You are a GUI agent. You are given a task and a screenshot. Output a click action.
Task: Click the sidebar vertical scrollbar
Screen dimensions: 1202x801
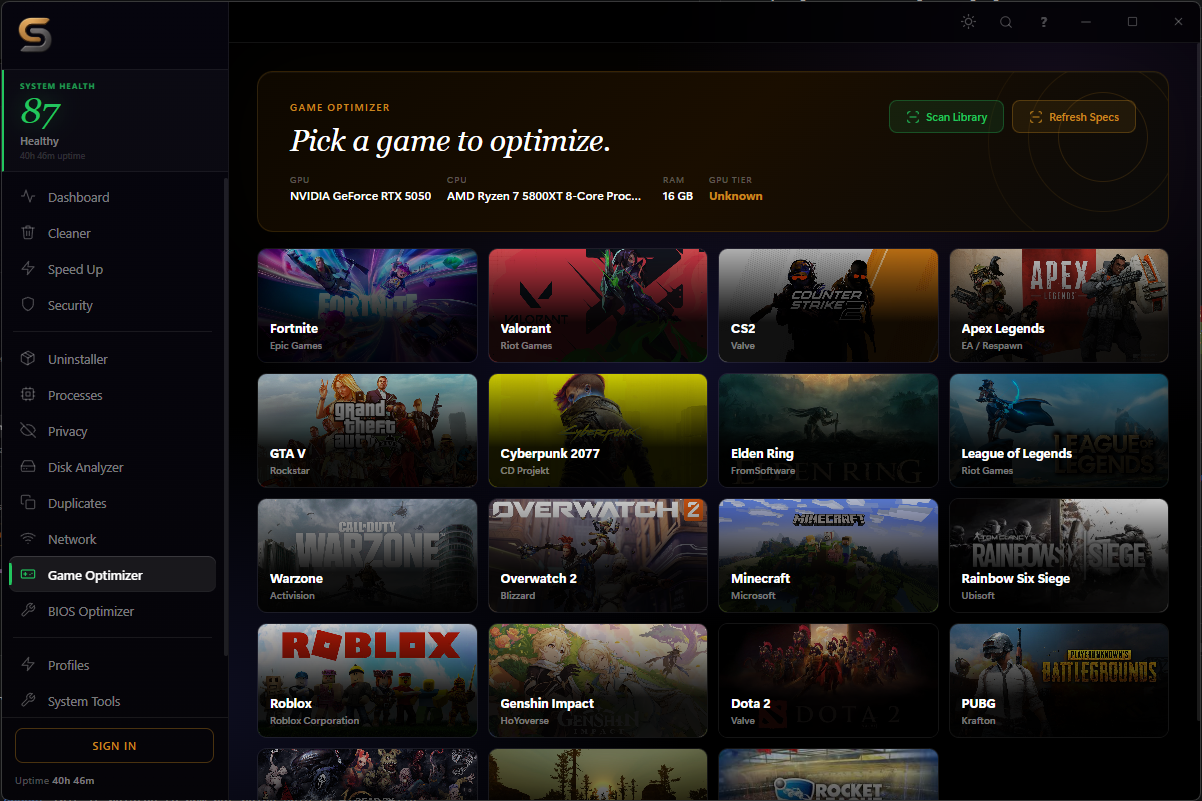225,417
